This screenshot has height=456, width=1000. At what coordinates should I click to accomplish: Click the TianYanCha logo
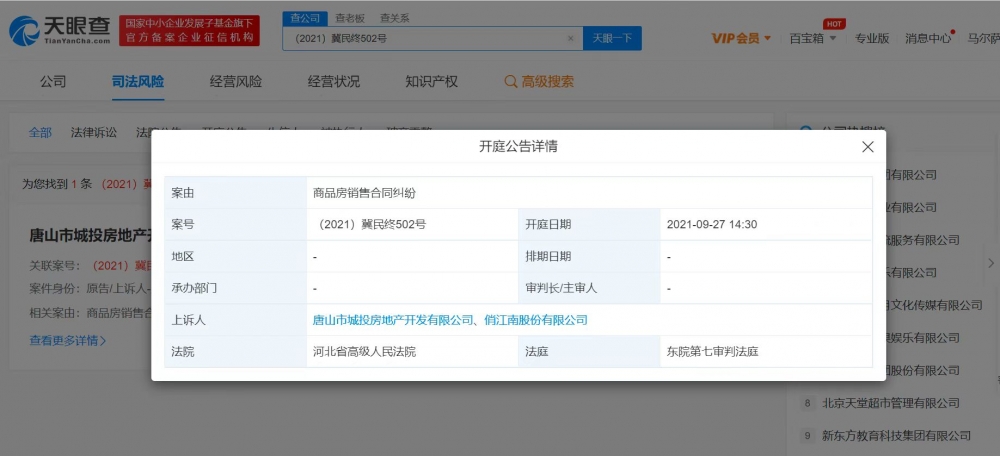tap(60, 31)
